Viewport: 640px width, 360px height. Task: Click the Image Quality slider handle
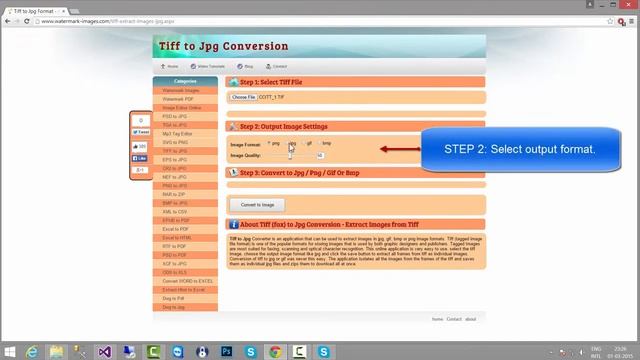[290, 156]
